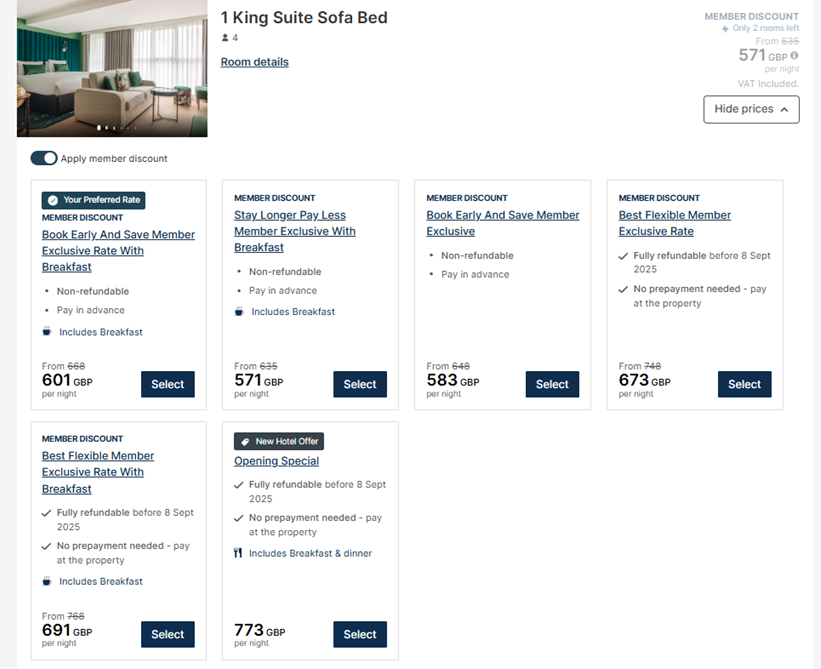Click the fork and knife dinner icon
The height and width of the screenshot is (669, 821).
(x=239, y=553)
